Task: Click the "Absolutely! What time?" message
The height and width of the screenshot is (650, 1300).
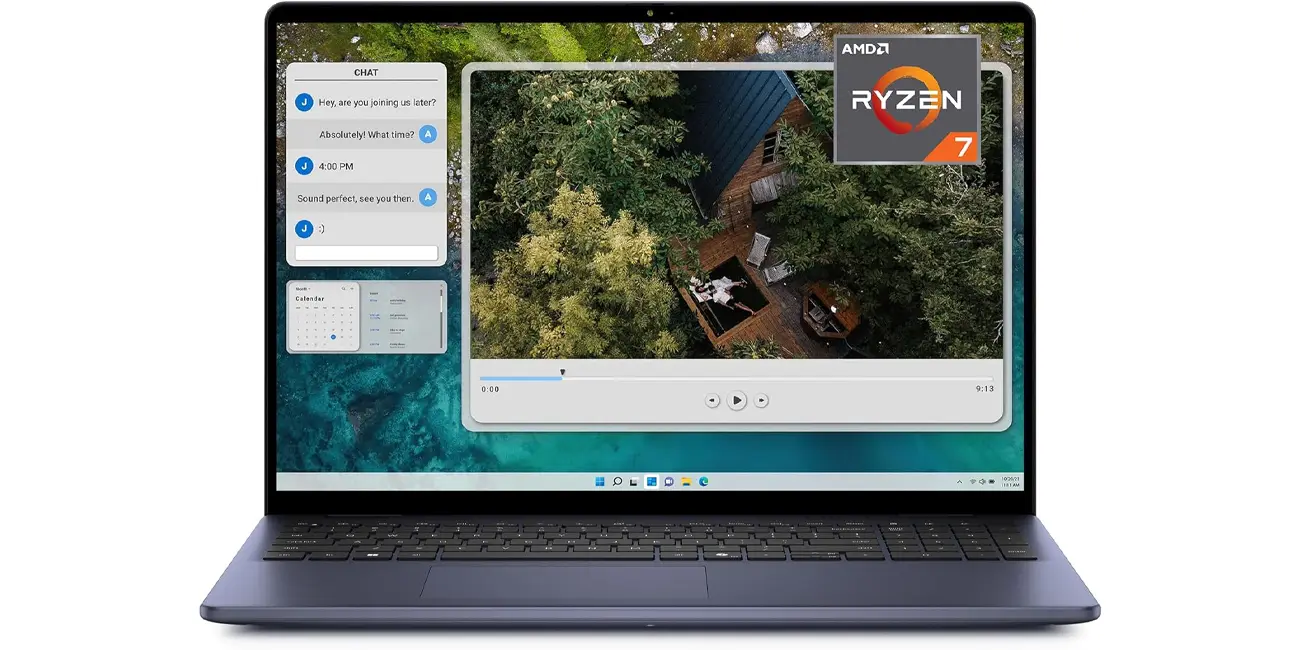Action: [367, 134]
